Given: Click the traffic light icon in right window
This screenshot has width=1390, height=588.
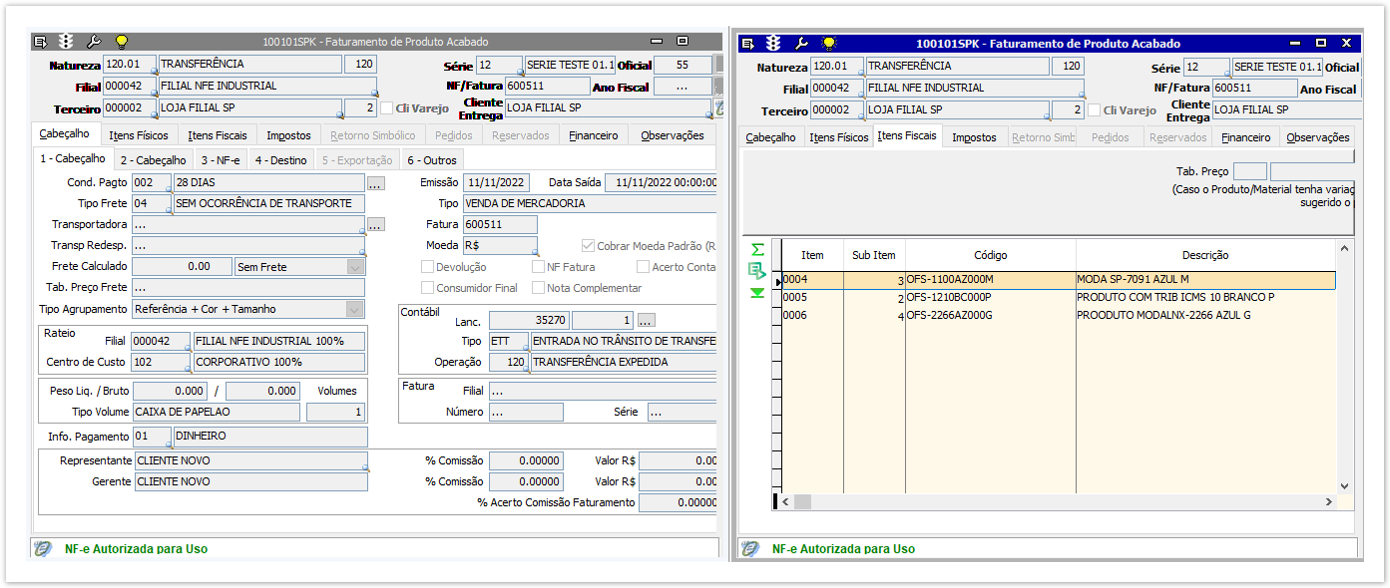Looking at the screenshot, I should pyautogui.click(x=773, y=44).
